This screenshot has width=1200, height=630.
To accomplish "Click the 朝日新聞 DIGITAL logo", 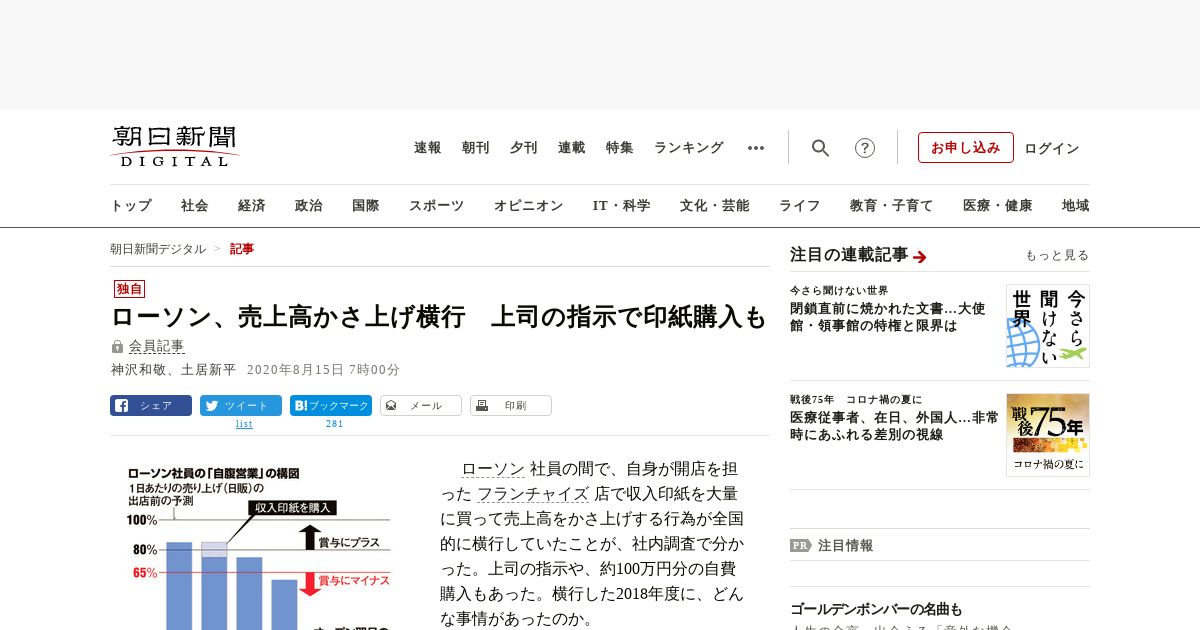I will tap(174, 146).
